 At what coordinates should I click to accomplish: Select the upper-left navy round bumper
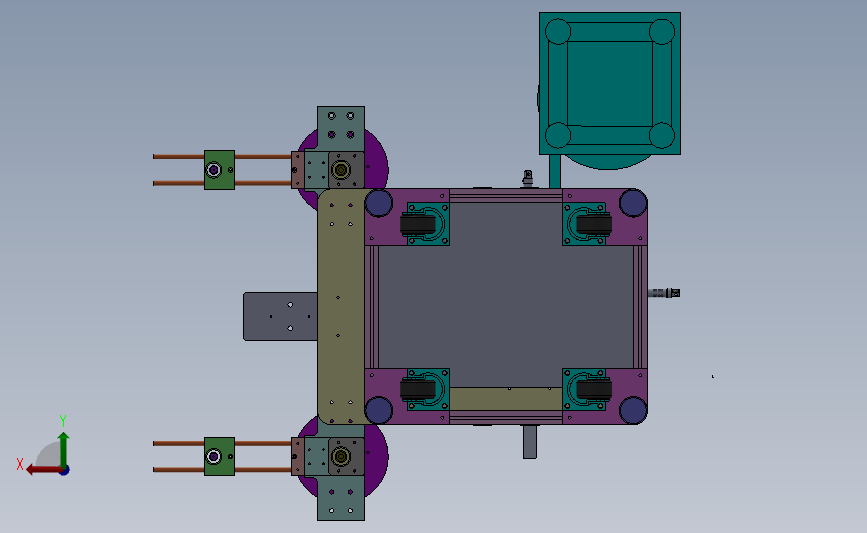coord(379,203)
